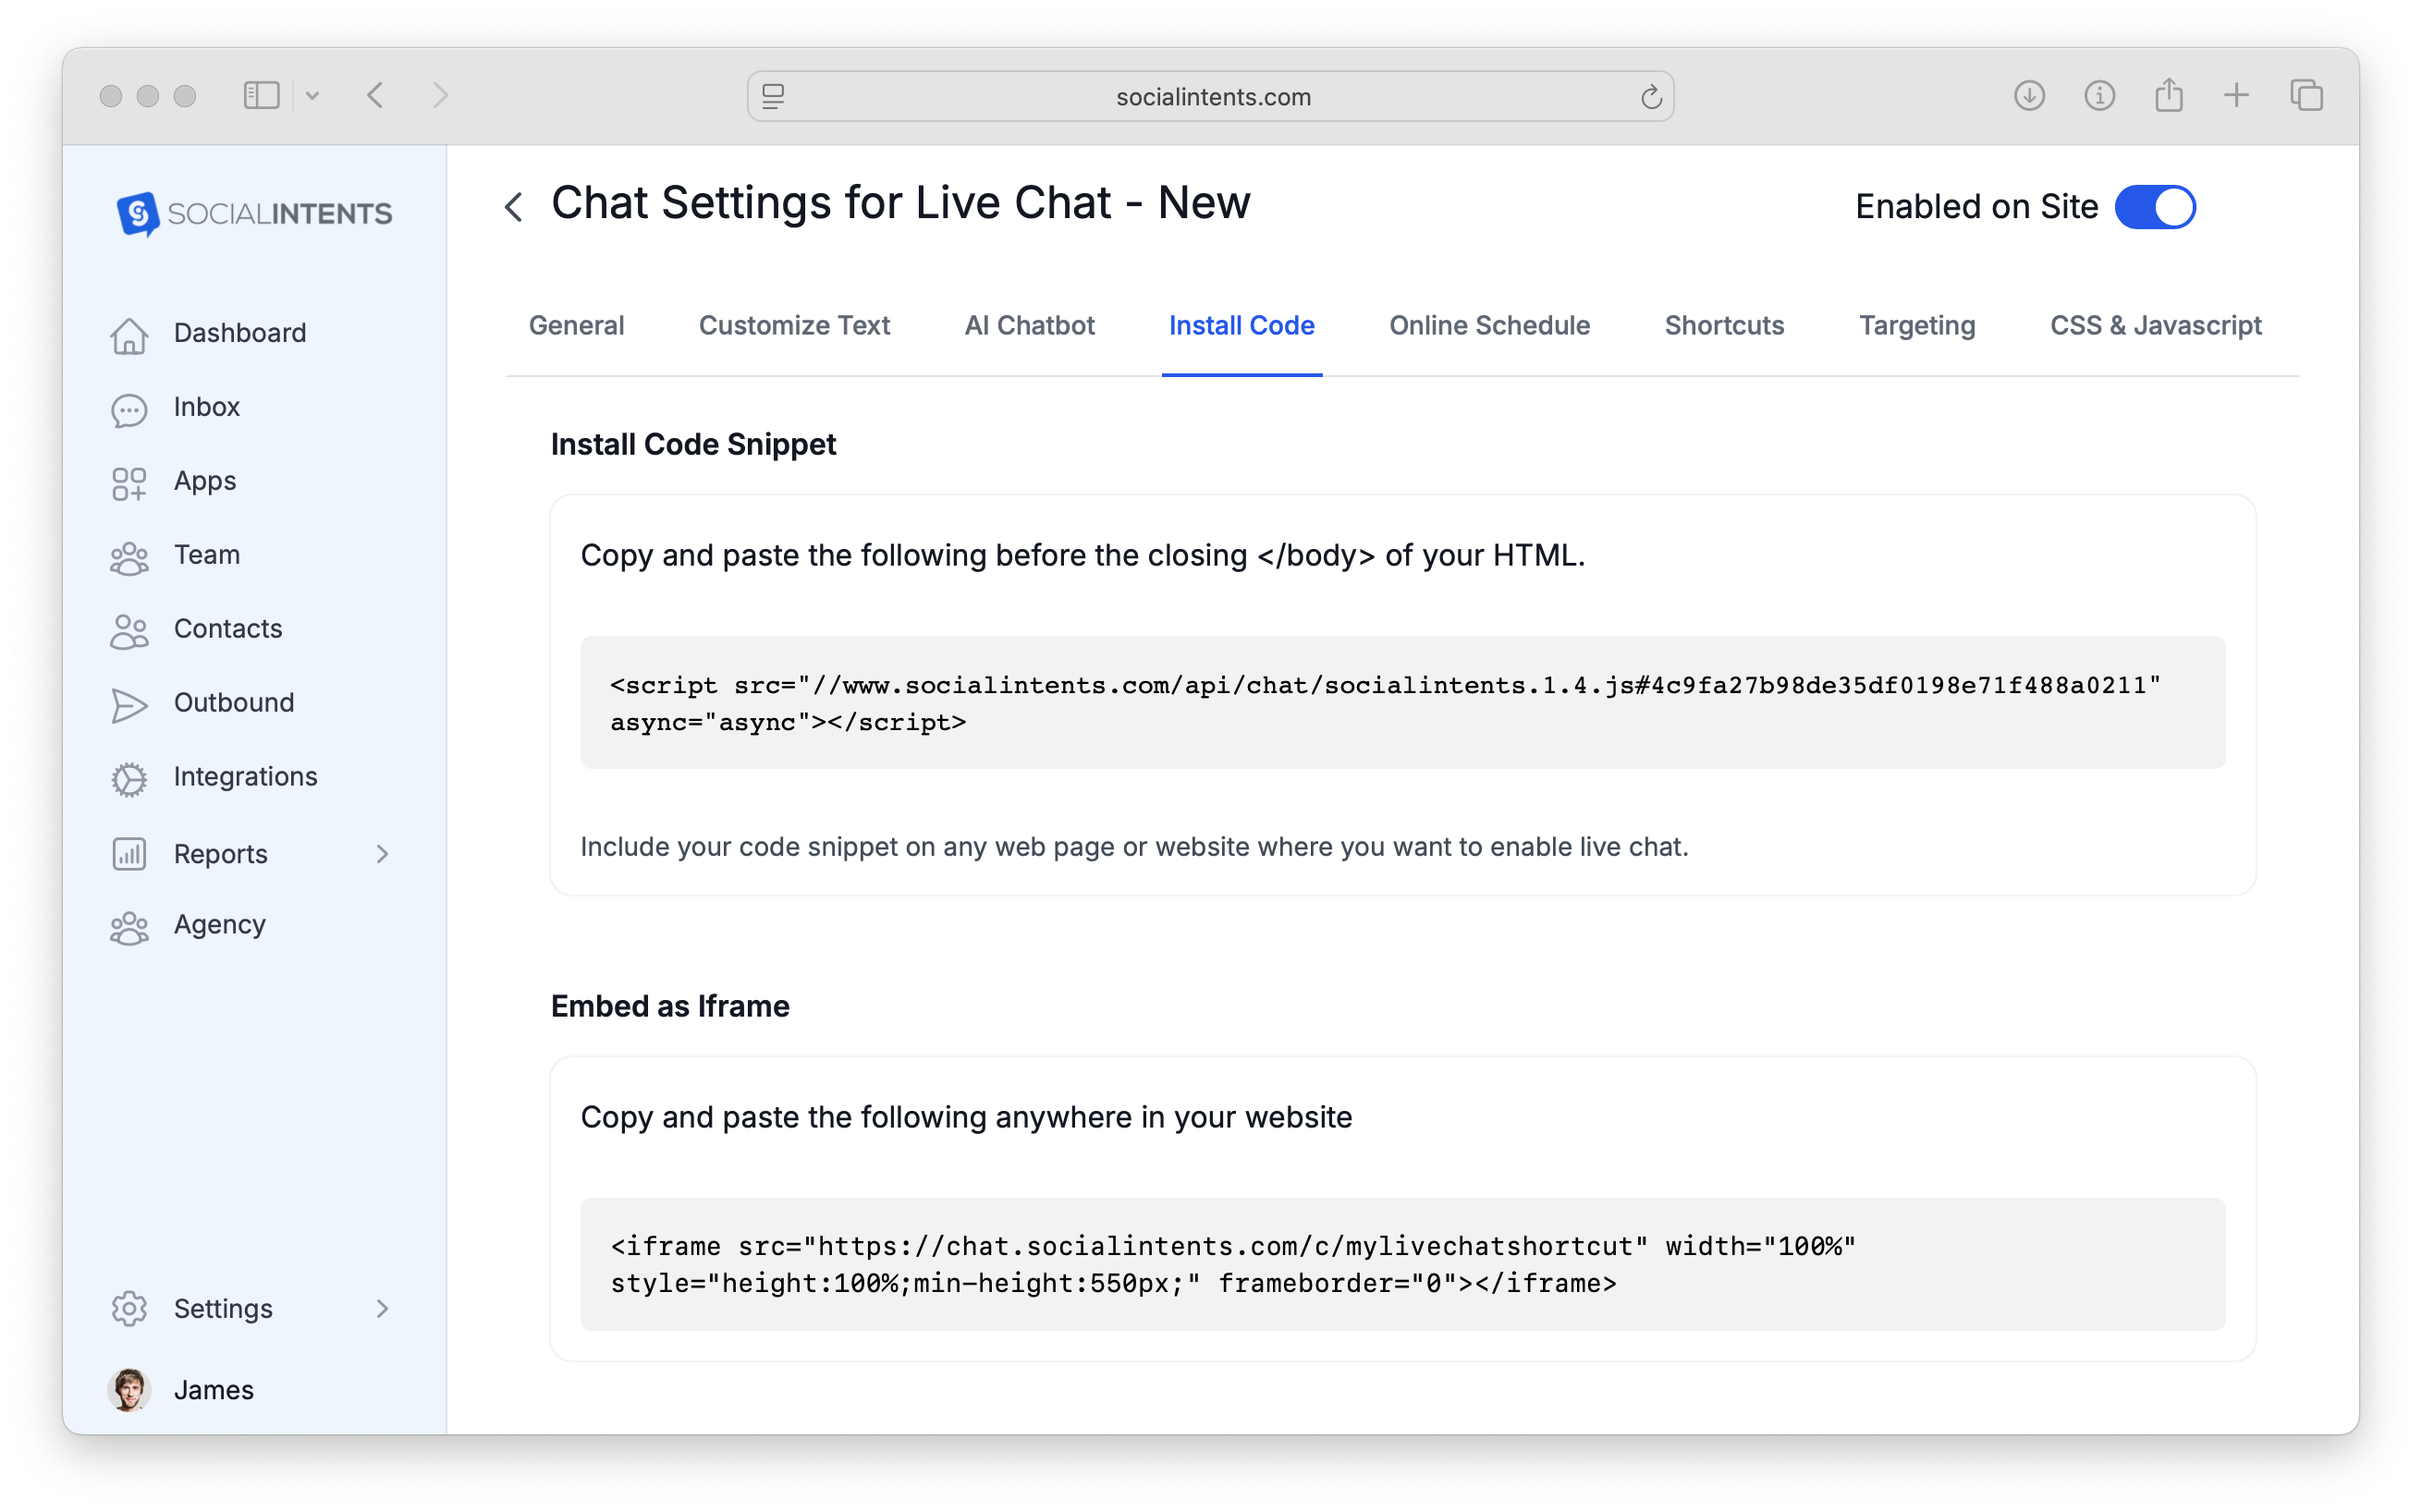This screenshot has height=1512, width=2422.
Task: Click the Inbox chat bubble icon
Action: coord(129,409)
